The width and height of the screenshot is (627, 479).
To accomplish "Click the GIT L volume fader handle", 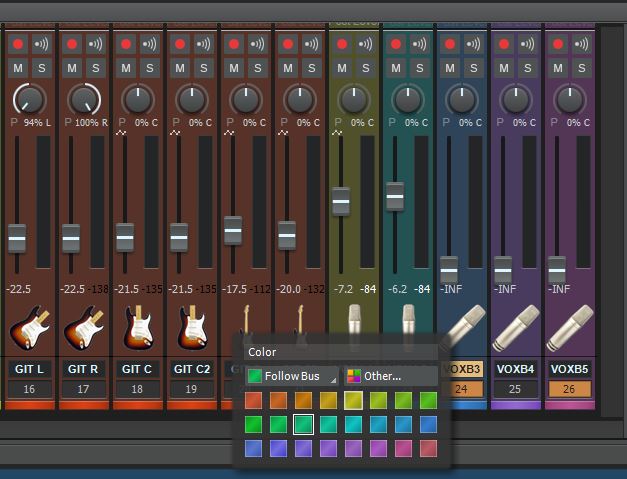I will (17, 238).
